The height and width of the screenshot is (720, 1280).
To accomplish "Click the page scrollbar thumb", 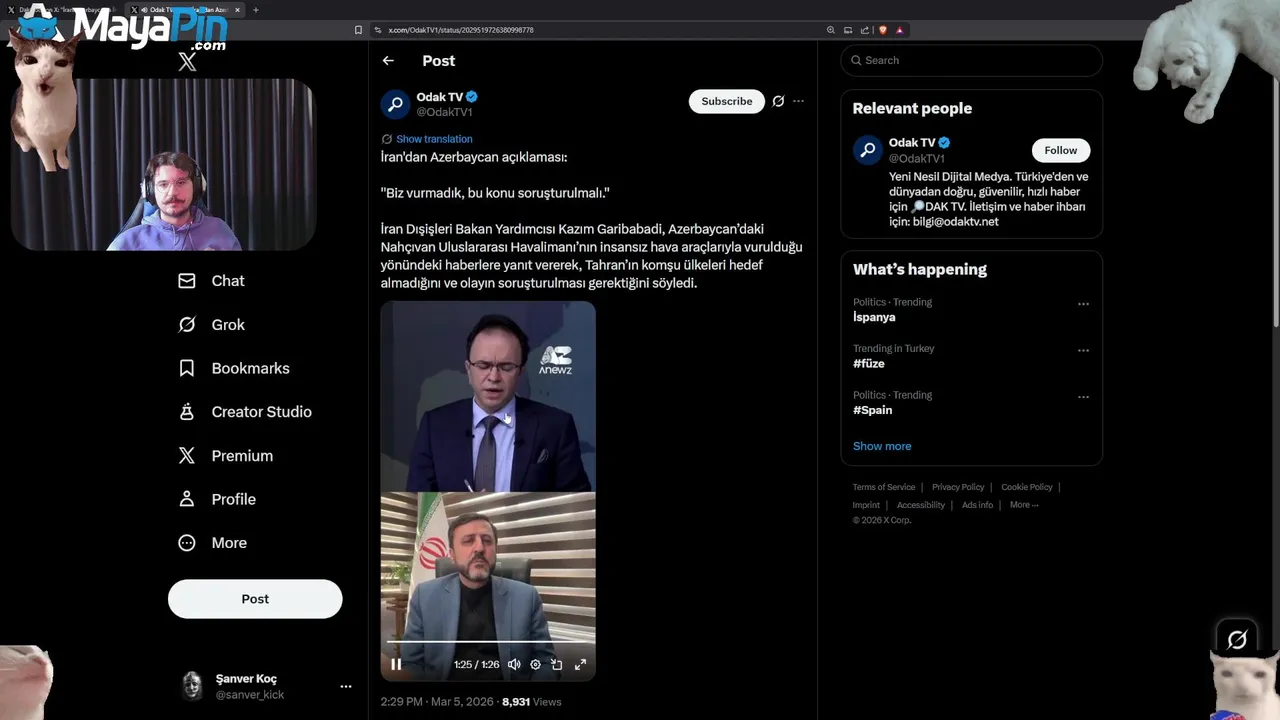I will tap(1275, 182).
